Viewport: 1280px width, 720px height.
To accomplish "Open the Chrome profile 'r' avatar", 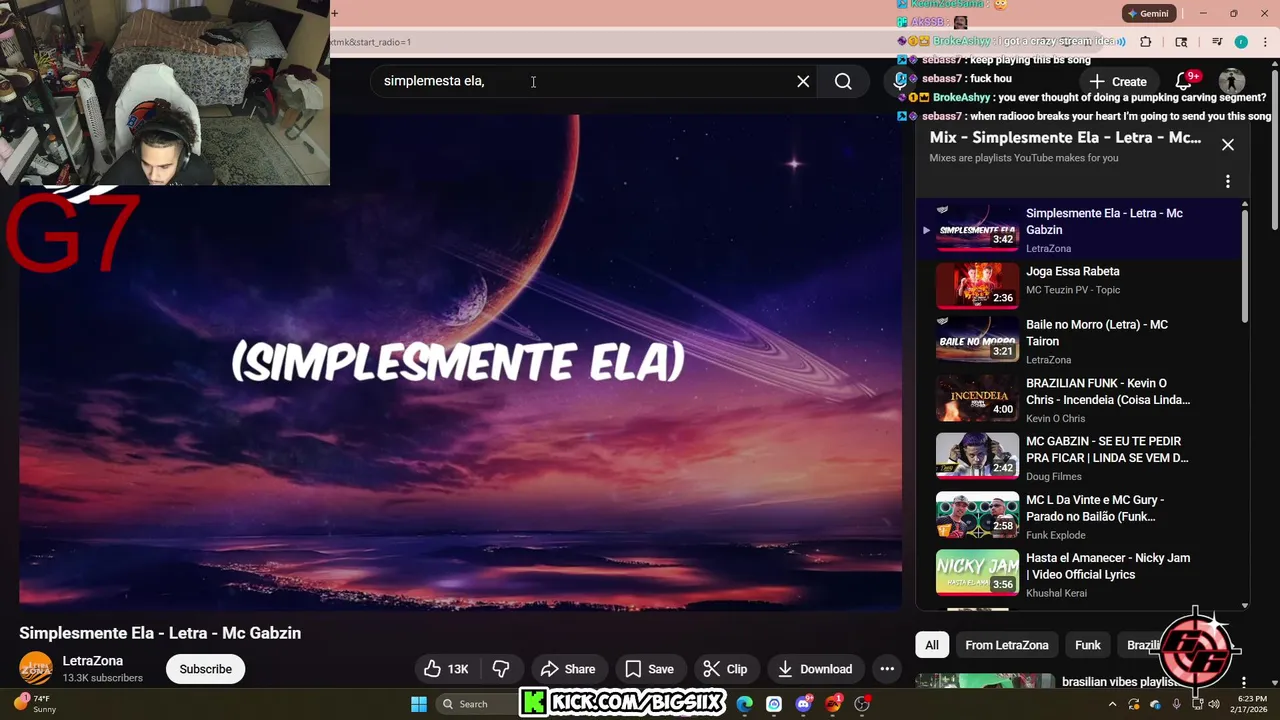I will (x=1241, y=42).
